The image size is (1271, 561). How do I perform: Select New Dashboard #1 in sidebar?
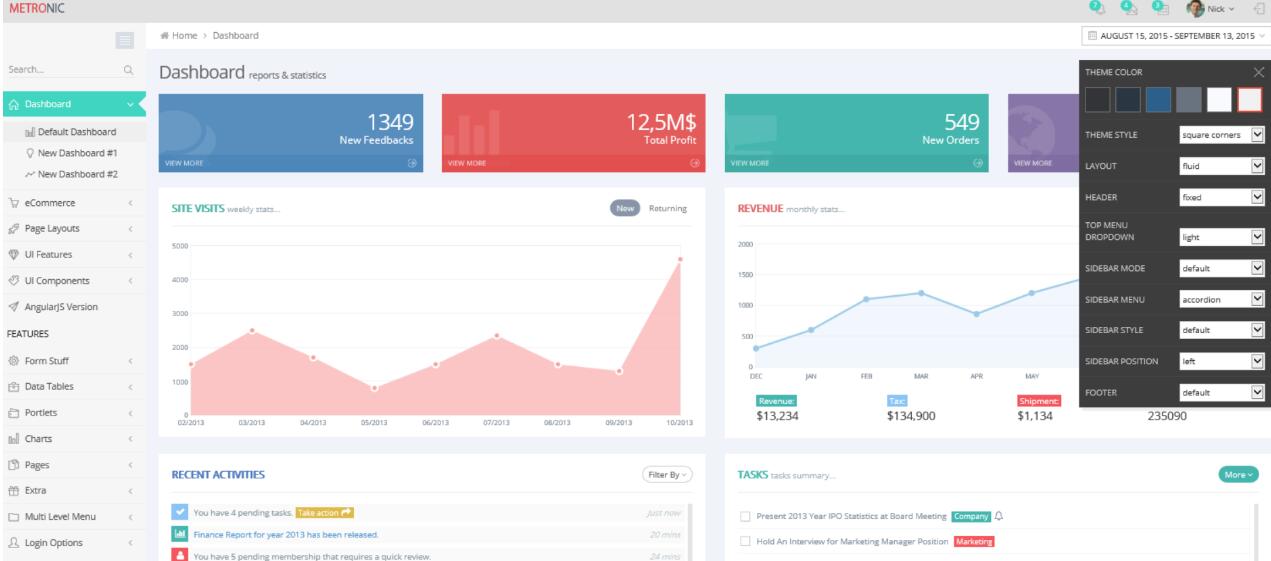77,153
